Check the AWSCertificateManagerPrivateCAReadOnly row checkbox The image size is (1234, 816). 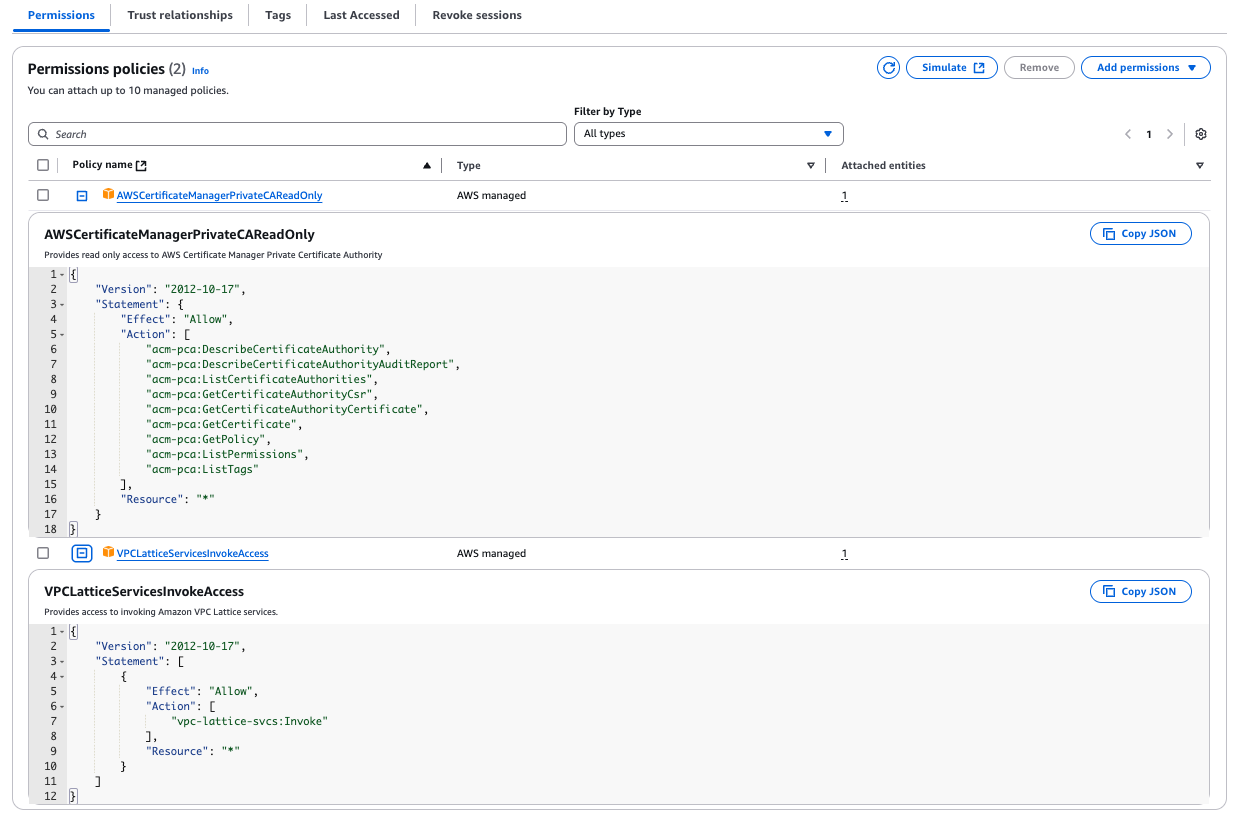point(43,195)
